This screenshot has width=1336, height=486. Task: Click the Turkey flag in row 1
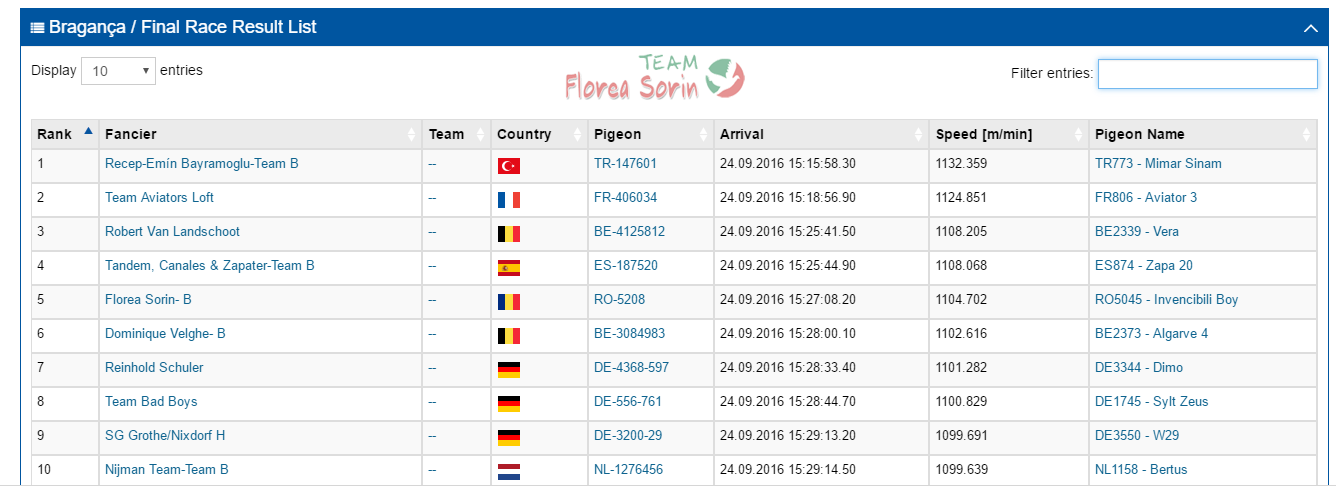tap(509, 166)
